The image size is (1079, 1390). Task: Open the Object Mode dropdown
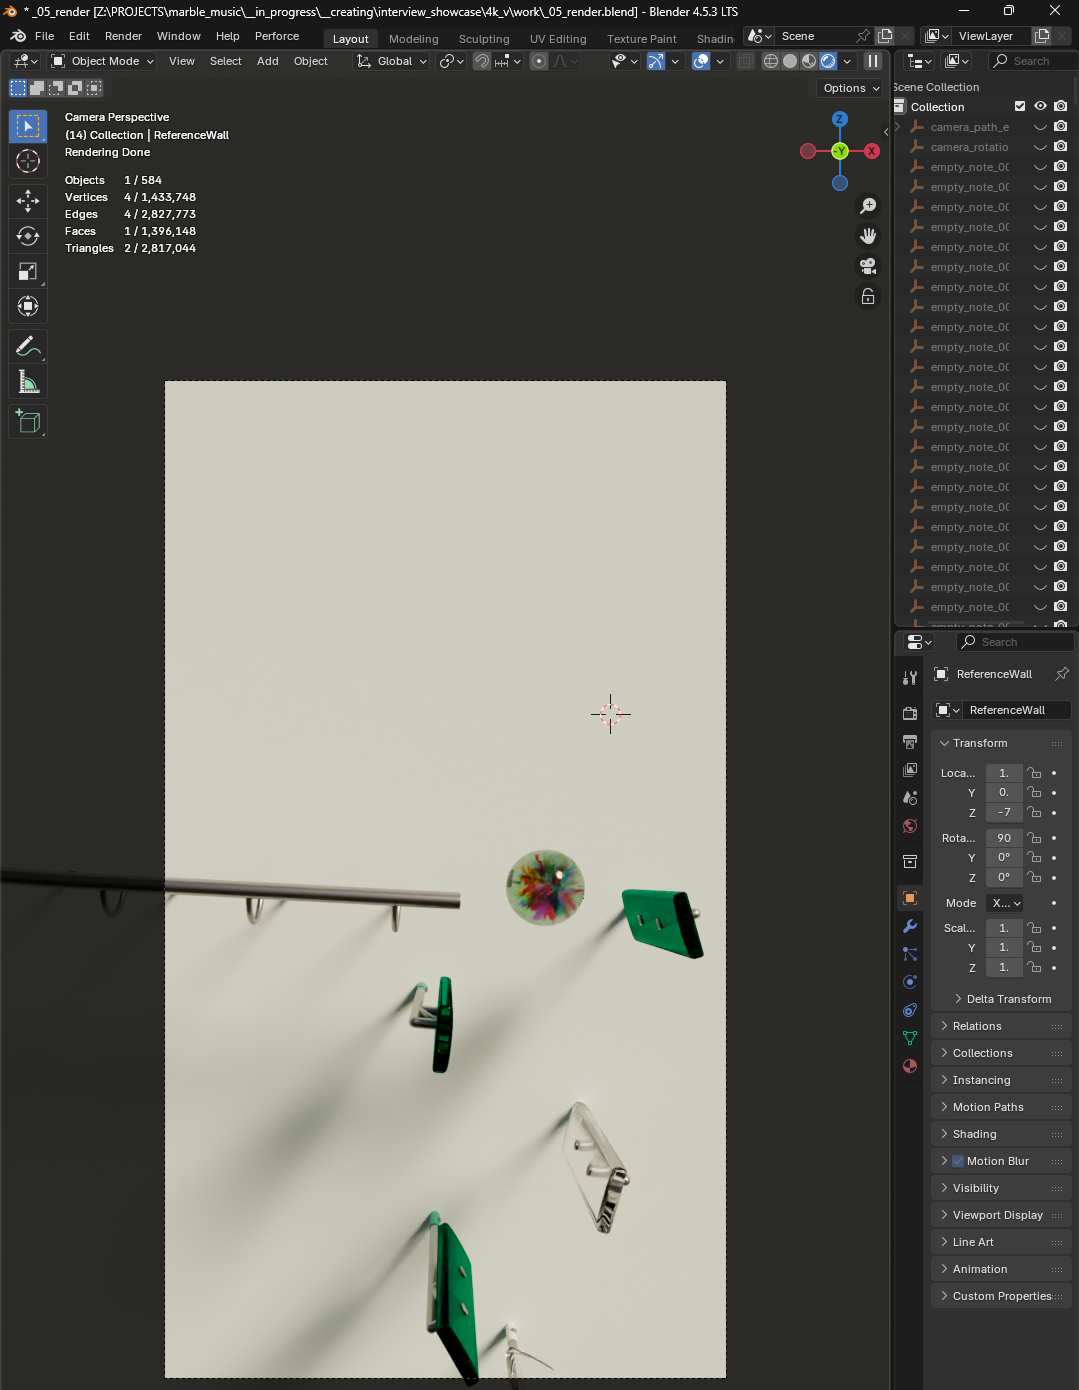point(101,61)
